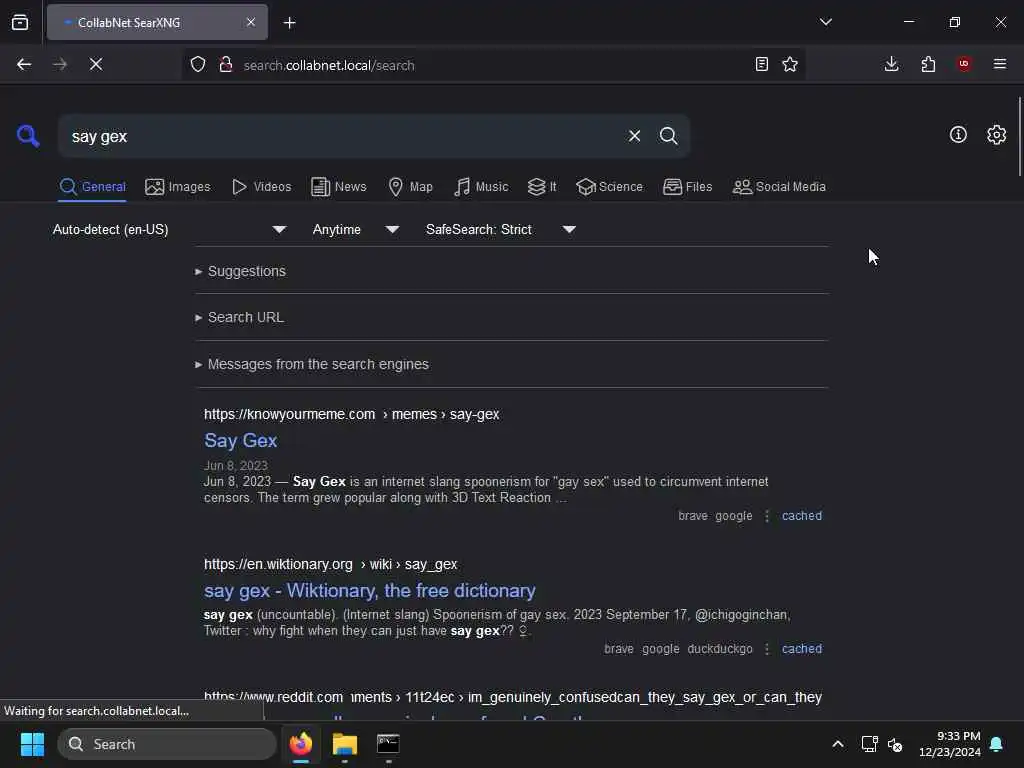Open terminal app from taskbar
This screenshot has width=1024, height=768.
pos(388,744)
